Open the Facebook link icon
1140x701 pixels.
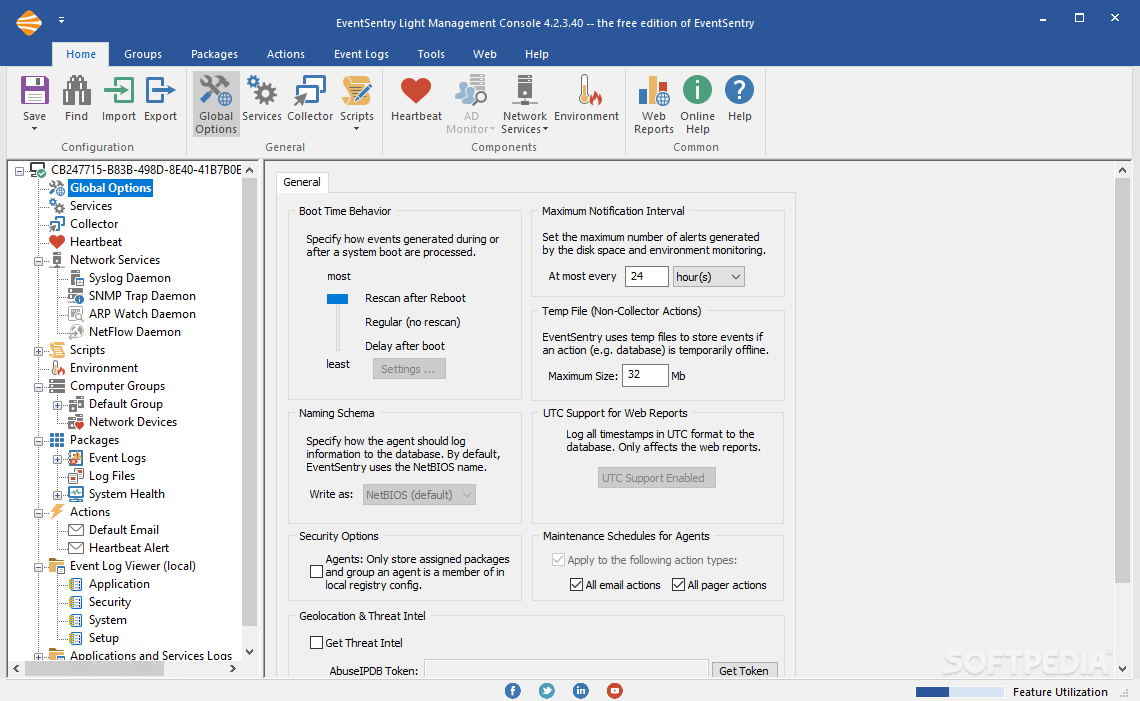pos(513,691)
